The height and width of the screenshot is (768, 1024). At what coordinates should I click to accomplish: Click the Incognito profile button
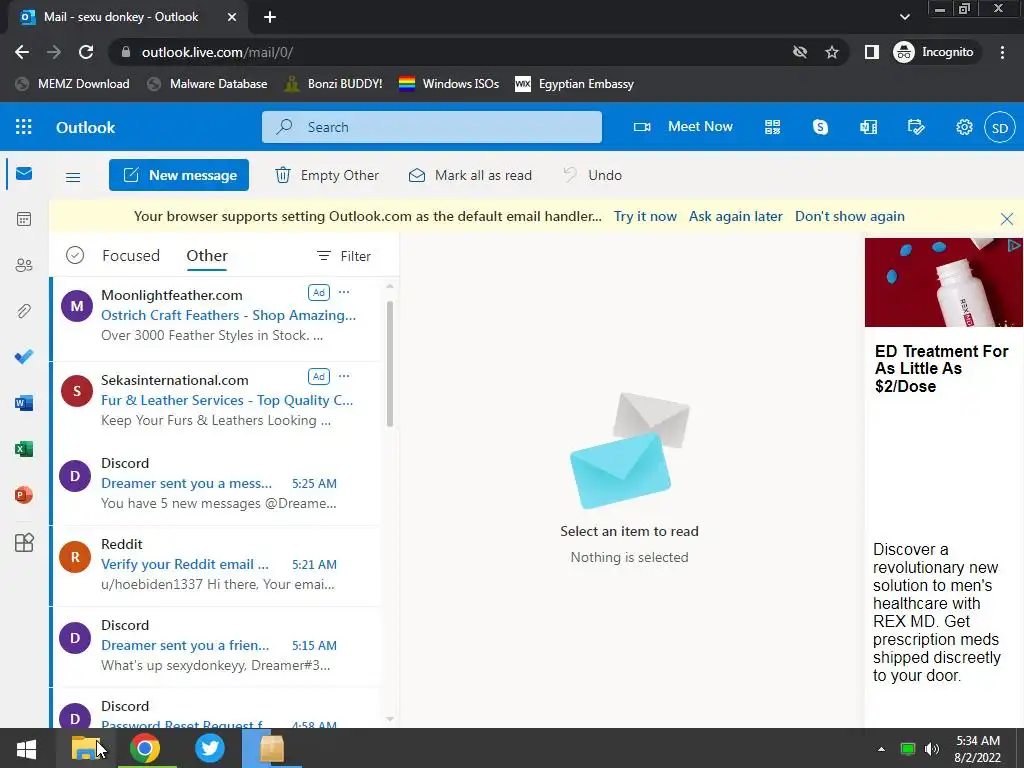934,52
